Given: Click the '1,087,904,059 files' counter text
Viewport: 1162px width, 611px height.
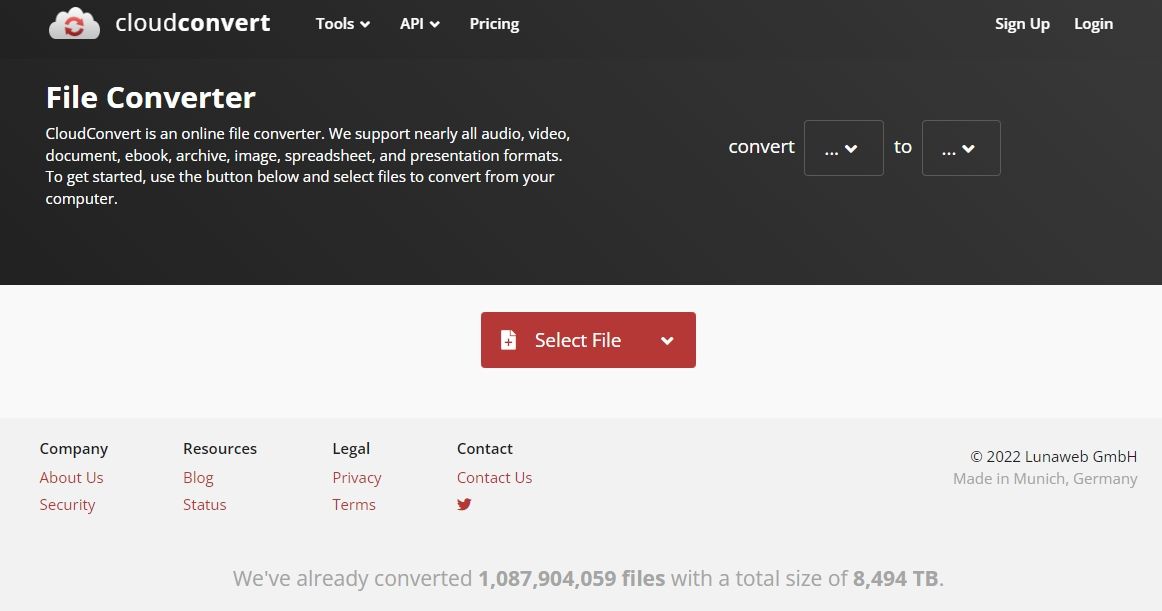Looking at the screenshot, I should (x=571, y=578).
